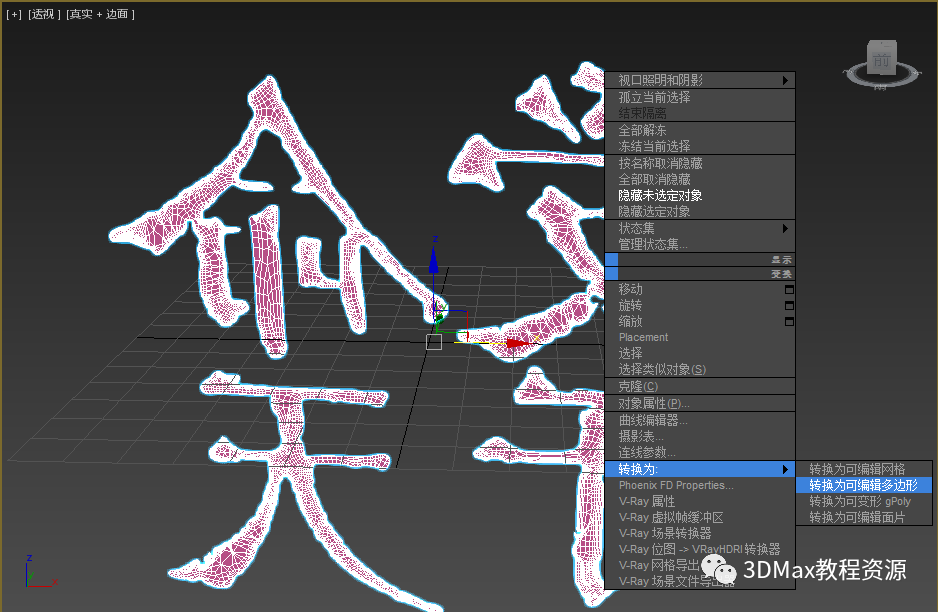
Task: Open V-Ray 属性
Action: [x=699, y=501]
